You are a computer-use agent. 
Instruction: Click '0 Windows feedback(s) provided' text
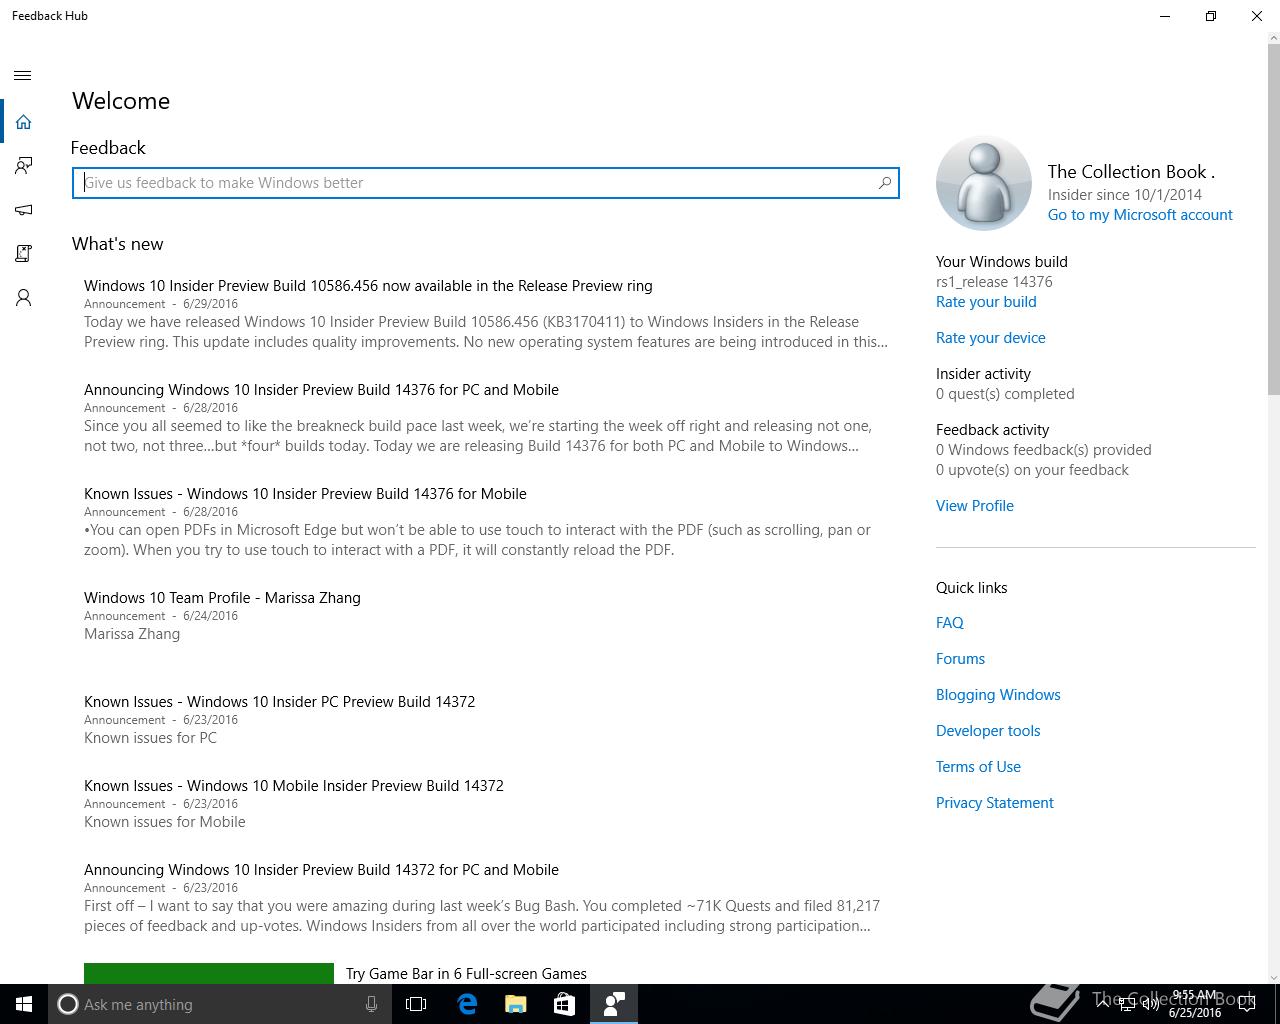1044,450
